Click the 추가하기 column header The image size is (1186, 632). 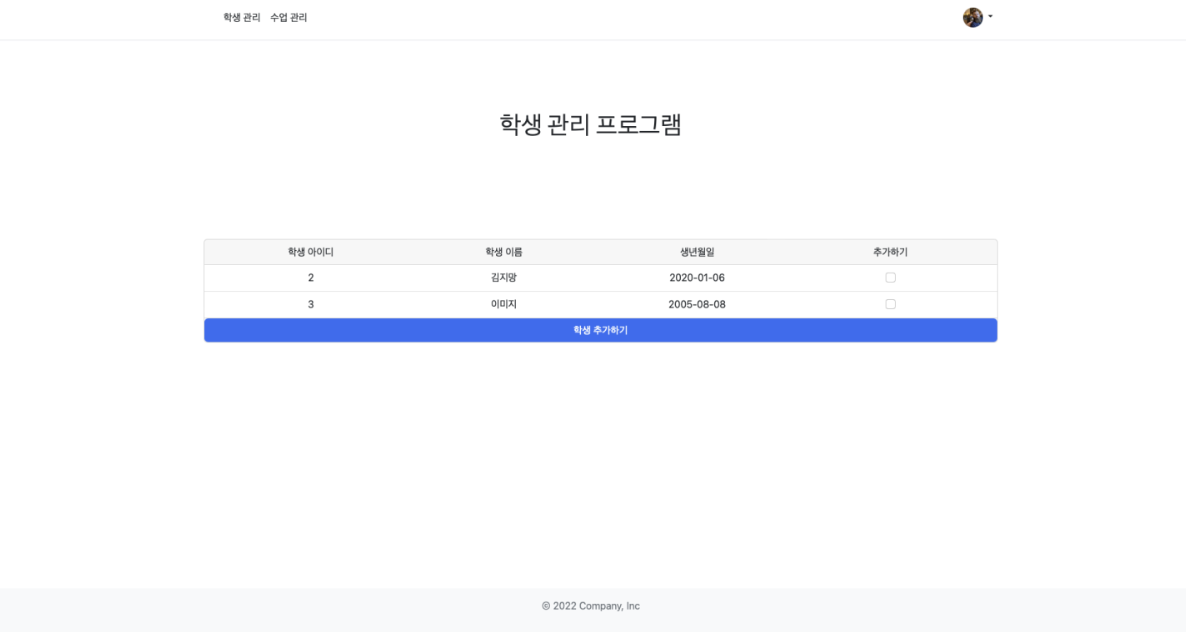pyautogui.click(x=890, y=252)
